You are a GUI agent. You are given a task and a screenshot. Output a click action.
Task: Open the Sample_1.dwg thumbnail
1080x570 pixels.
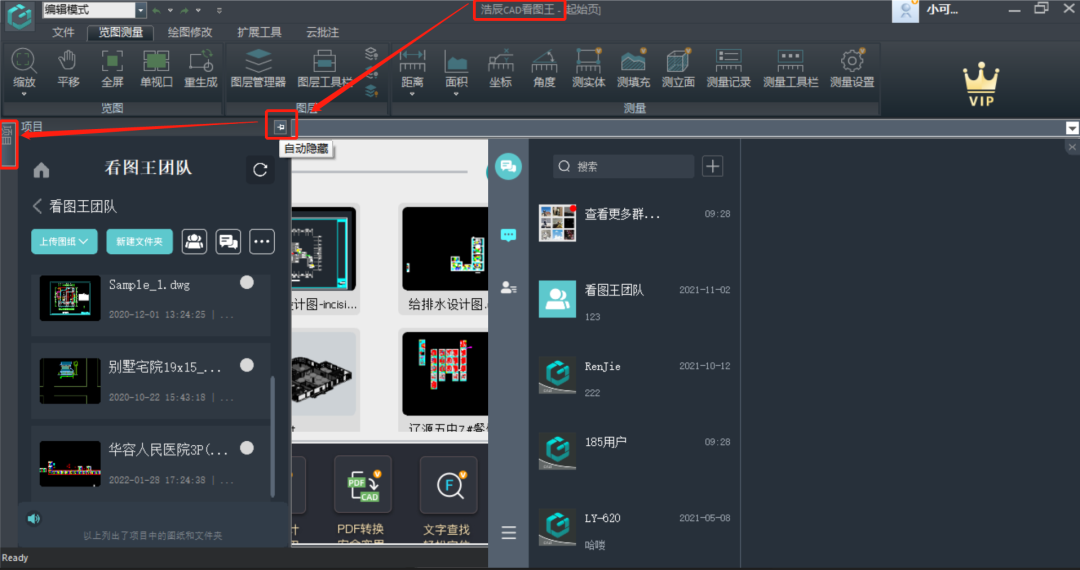(70, 298)
